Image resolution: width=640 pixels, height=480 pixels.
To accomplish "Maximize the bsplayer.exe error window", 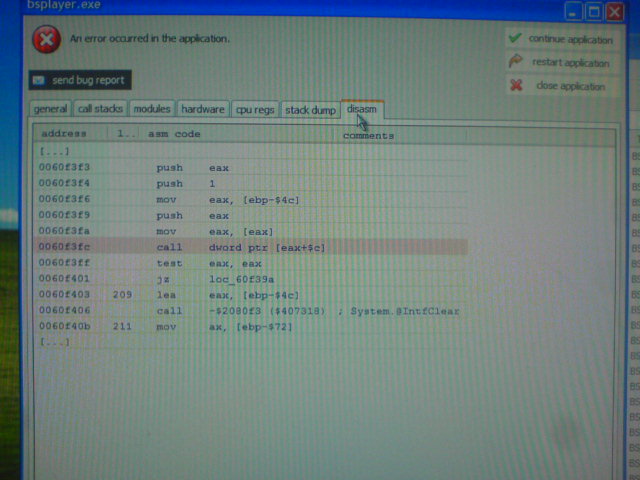I will (x=594, y=11).
